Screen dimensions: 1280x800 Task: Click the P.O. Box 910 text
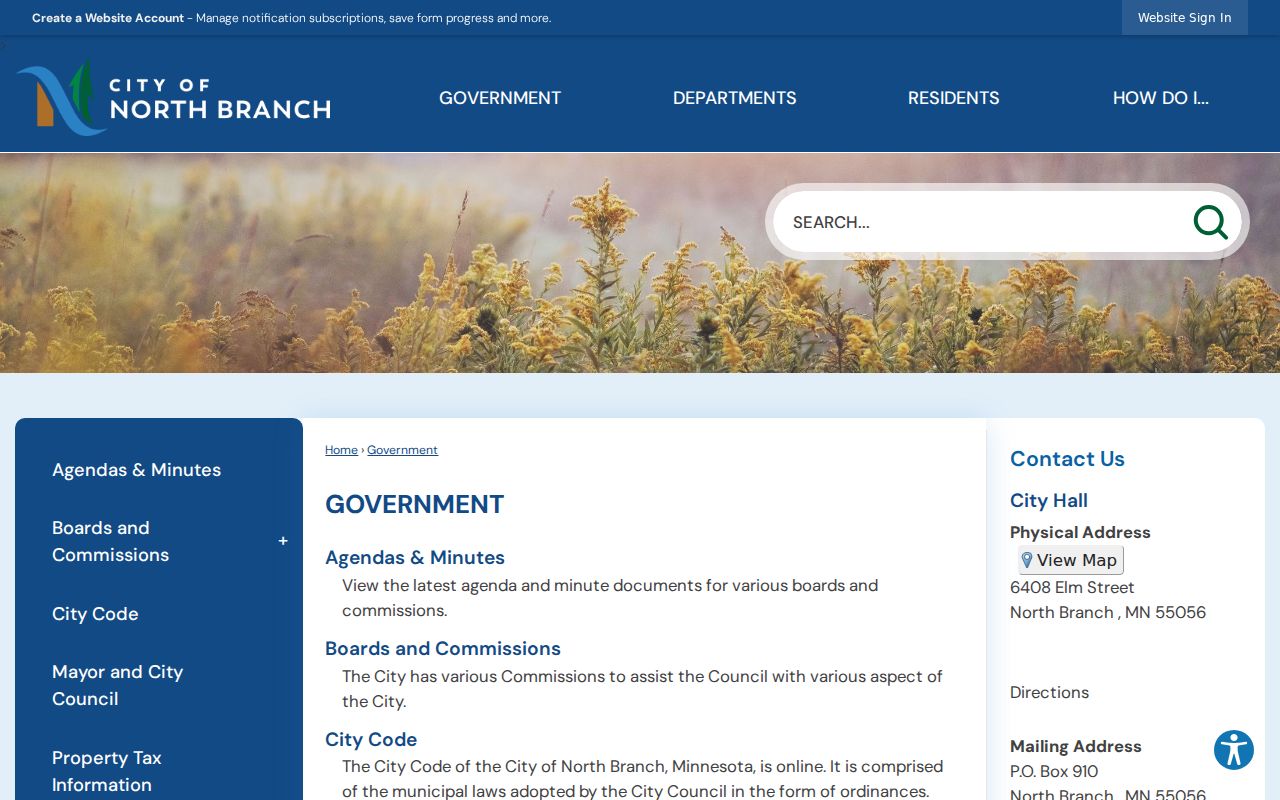click(1054, 771)
